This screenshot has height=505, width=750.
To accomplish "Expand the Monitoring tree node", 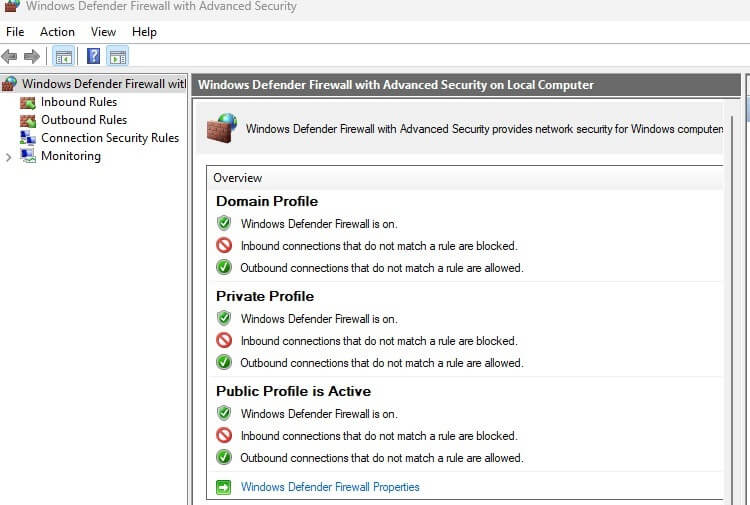I will tap(8, 157).
